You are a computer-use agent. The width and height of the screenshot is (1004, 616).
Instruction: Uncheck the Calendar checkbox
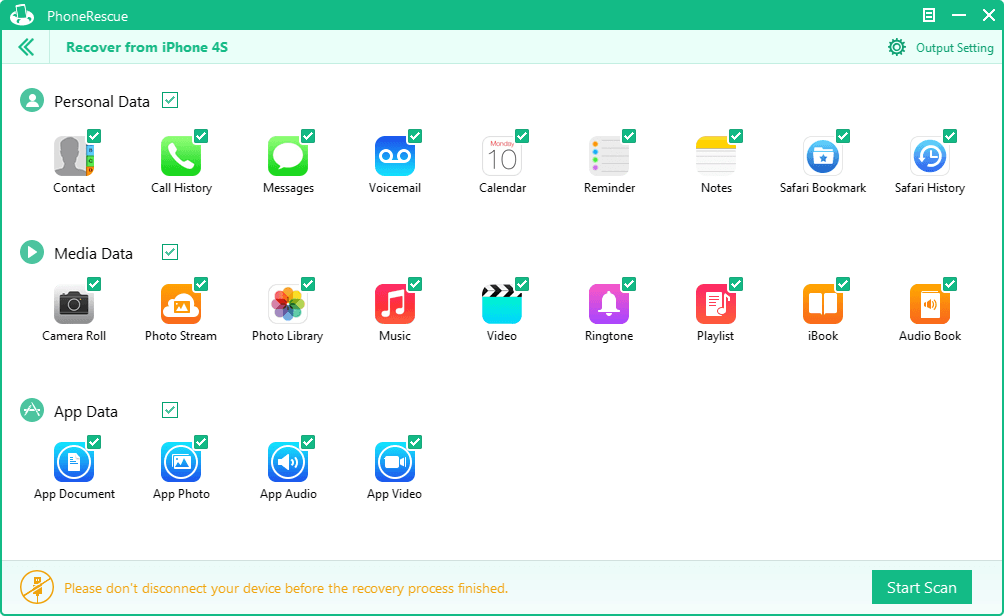pos(522,136)
